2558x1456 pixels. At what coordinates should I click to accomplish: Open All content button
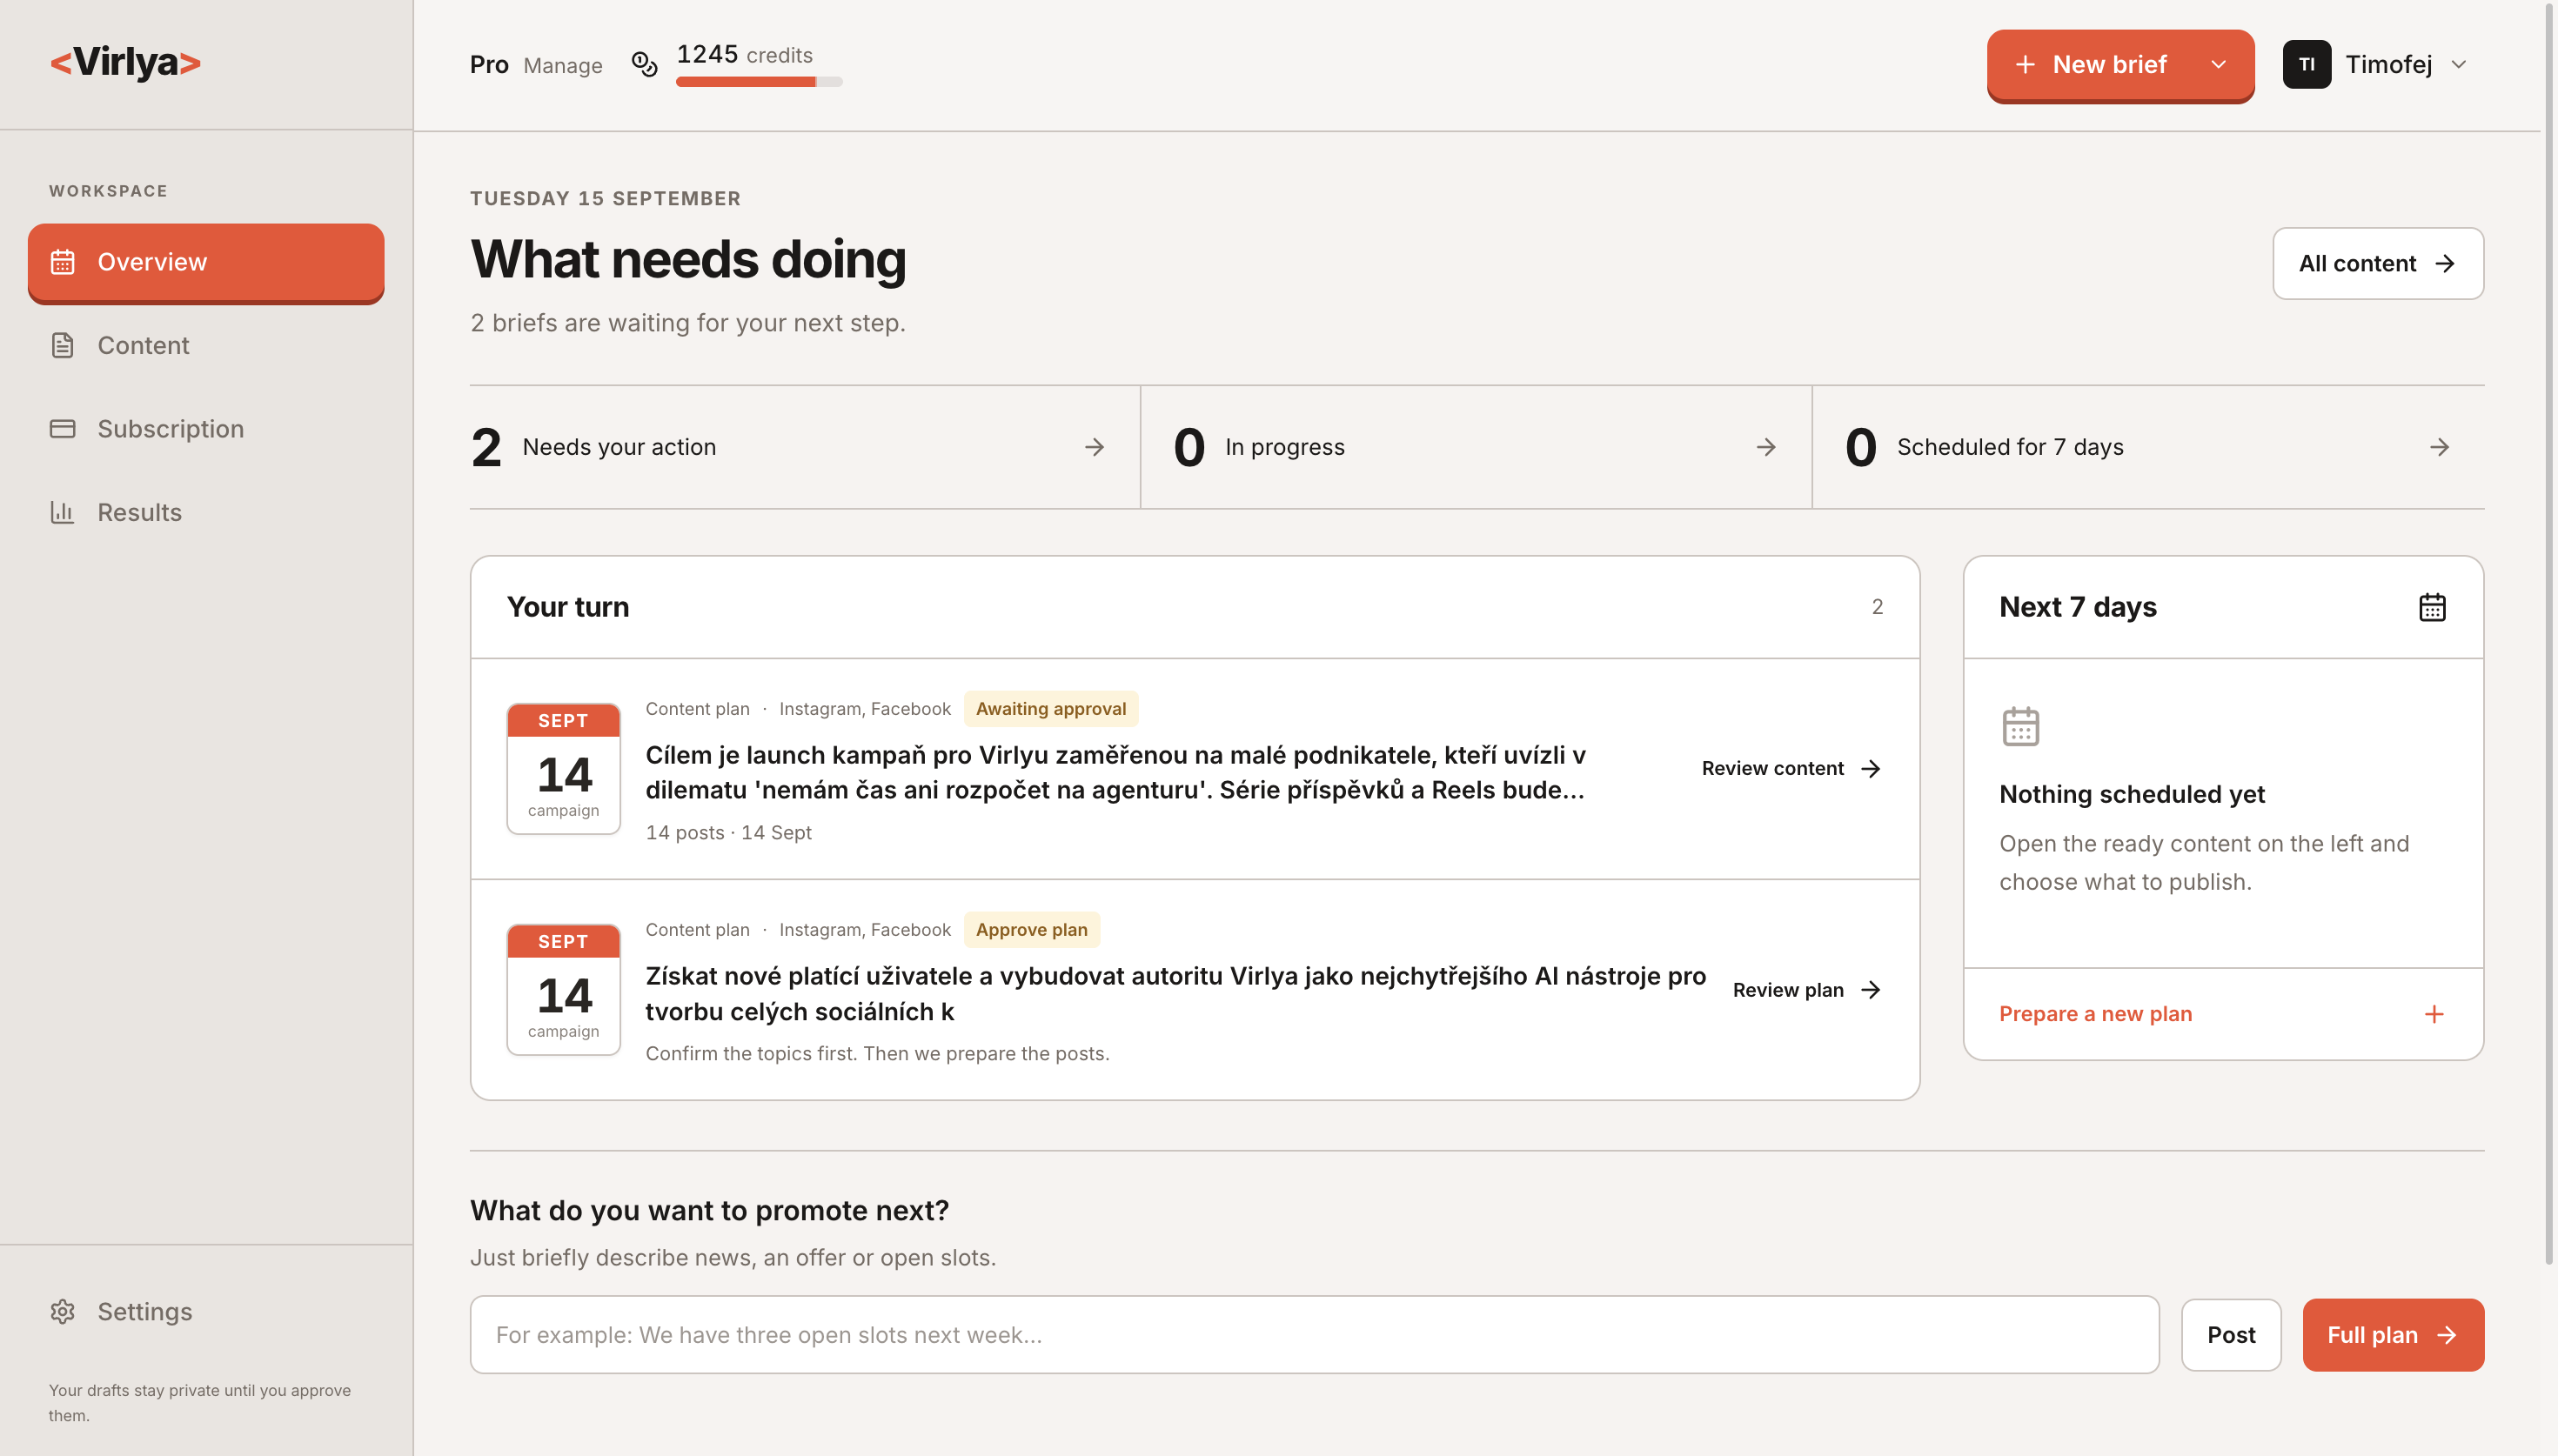2378,263
